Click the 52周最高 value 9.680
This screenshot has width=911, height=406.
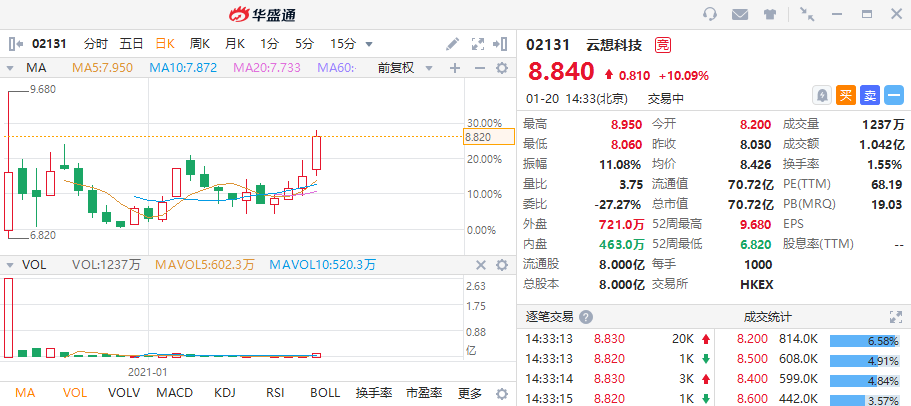[x=756, y=224]
